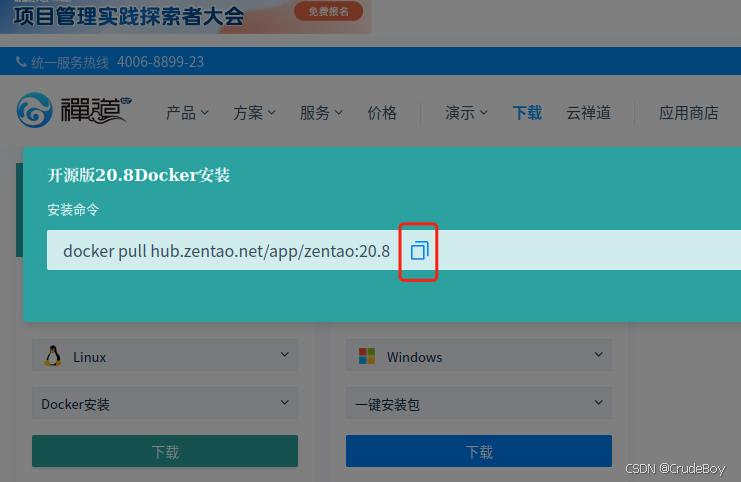Click the 免费报名 banner button
Viewport: 741px width, 482px height.
coord(329,11)
